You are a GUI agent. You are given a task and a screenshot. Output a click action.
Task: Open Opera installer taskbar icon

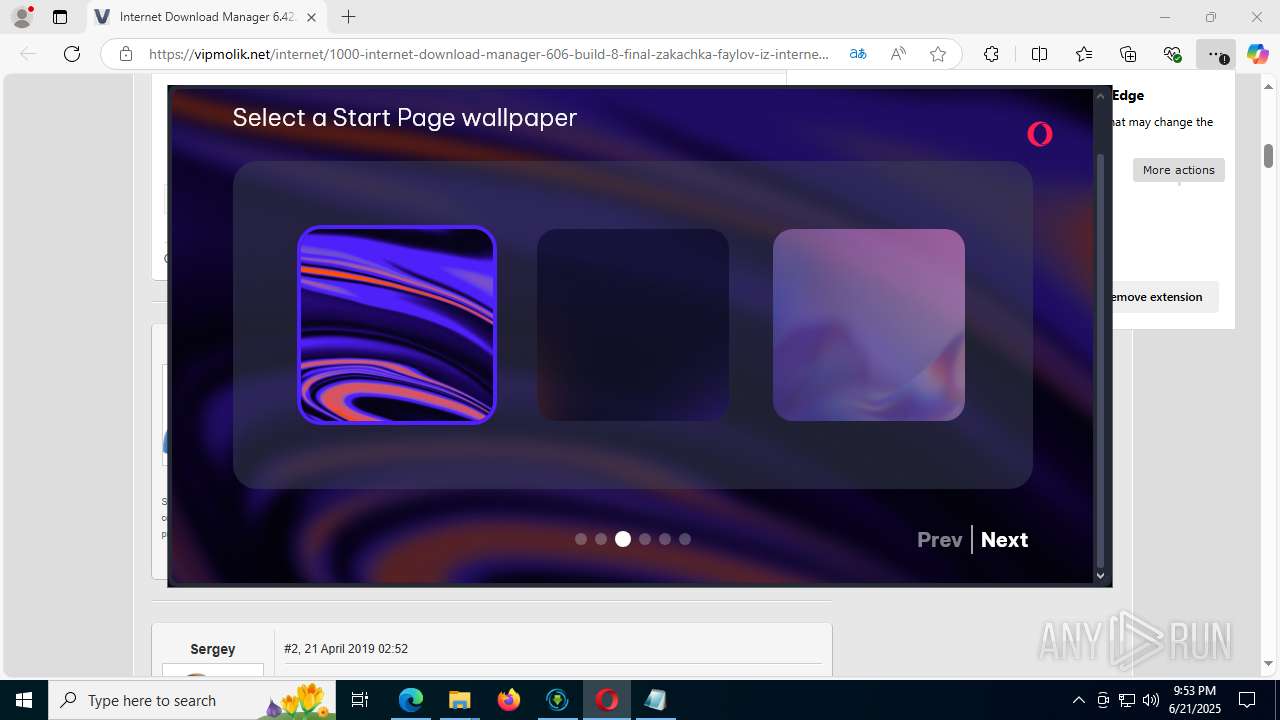607,700
